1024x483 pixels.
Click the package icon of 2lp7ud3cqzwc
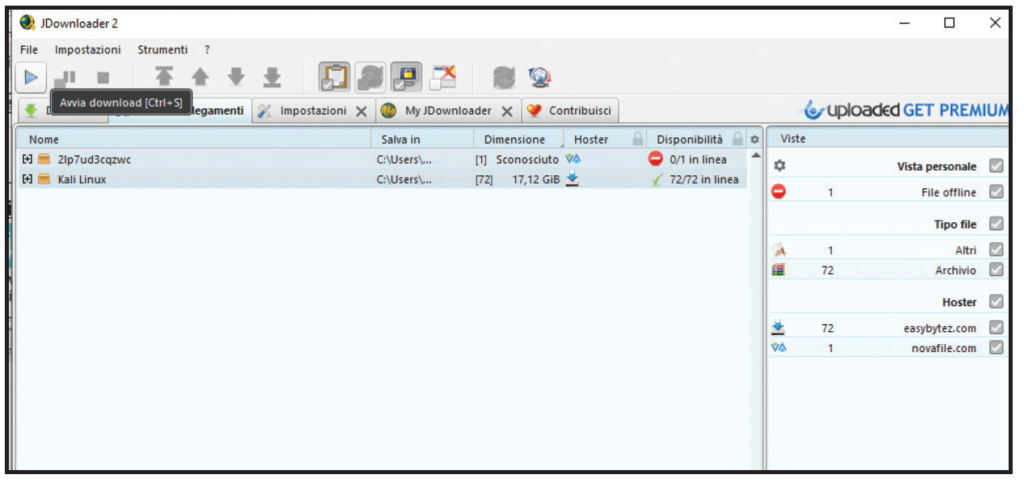click(44, 159)
